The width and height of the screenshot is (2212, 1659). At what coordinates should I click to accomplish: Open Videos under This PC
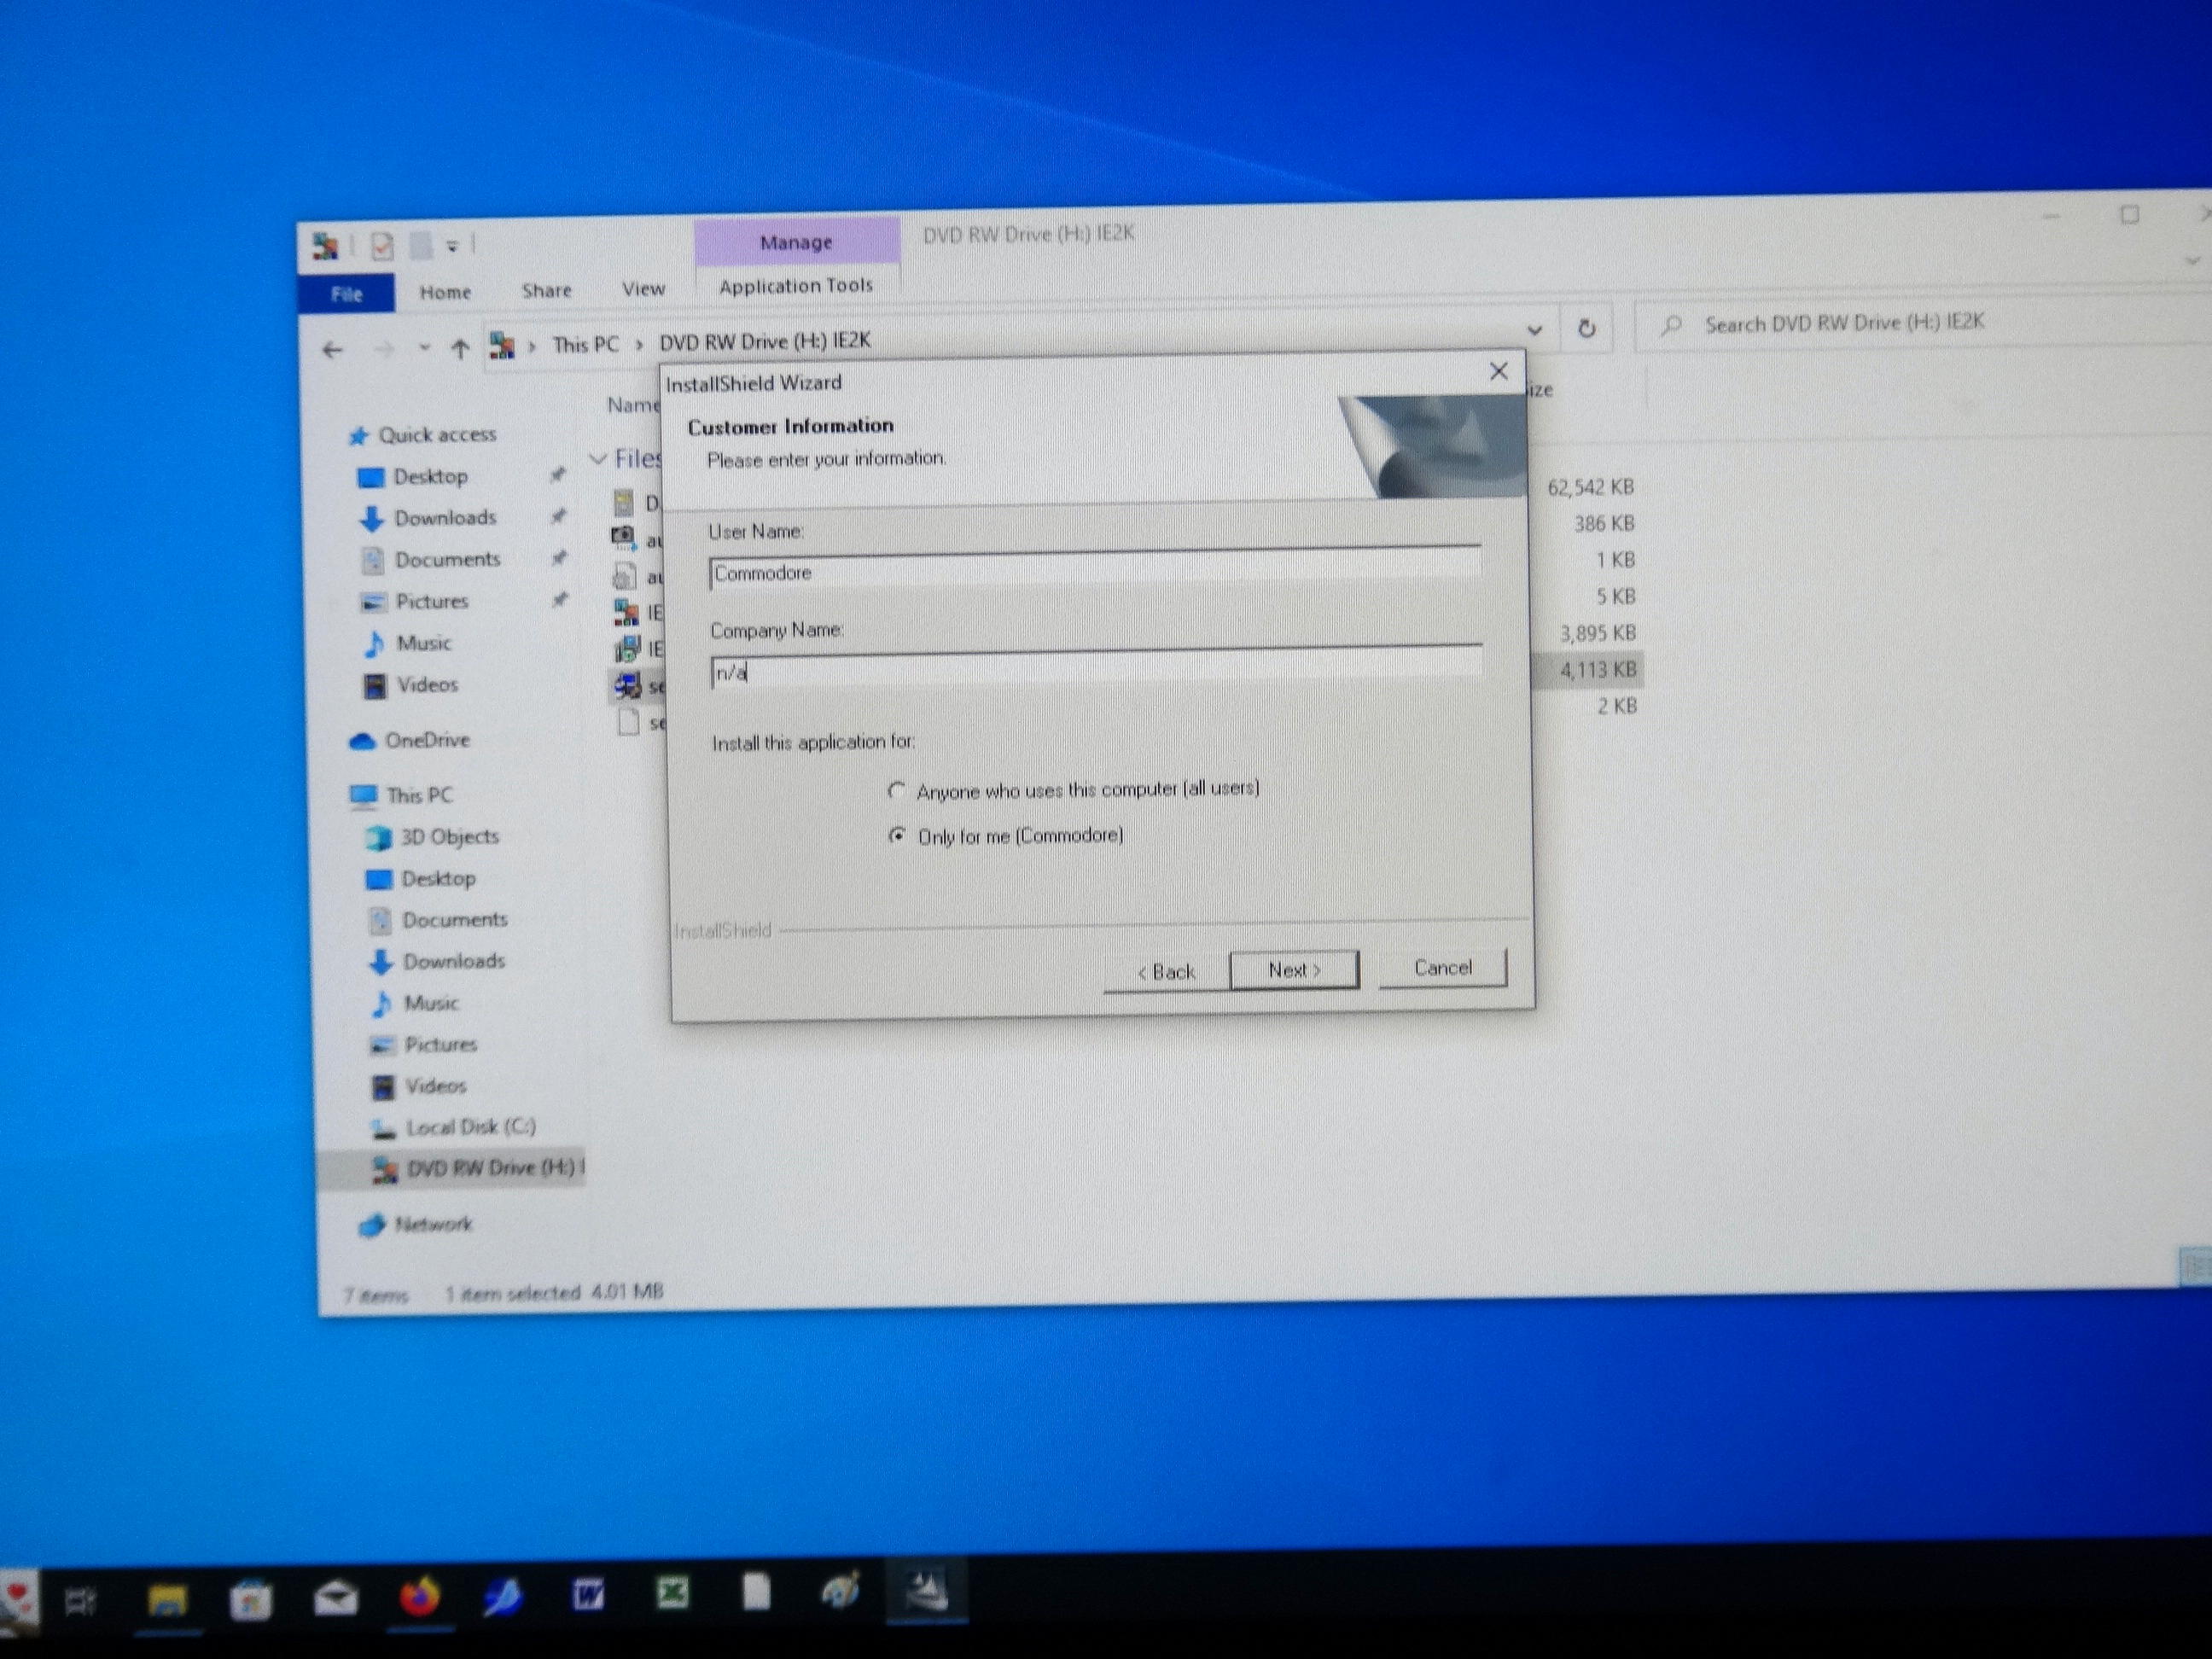click(x=435, y=1086)
